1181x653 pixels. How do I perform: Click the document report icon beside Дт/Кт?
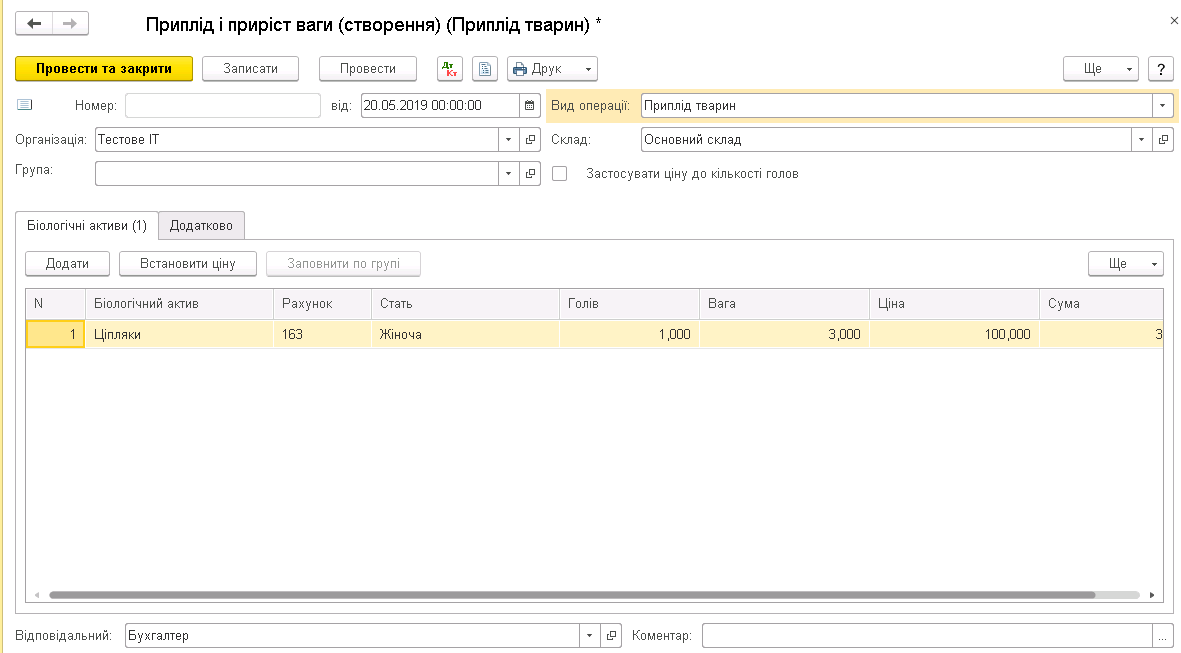click(485, 69)
